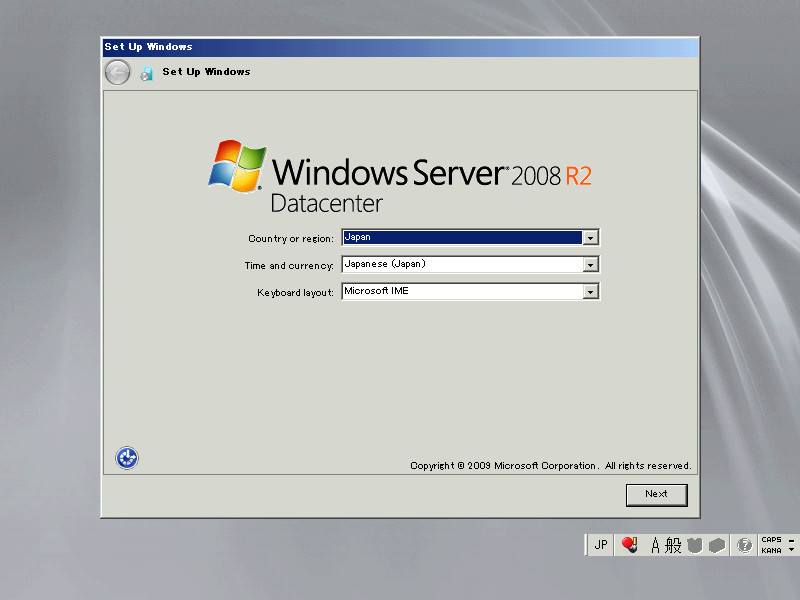Click the Country or region label
Screen dimensions: 800x600
coord(291,239)
